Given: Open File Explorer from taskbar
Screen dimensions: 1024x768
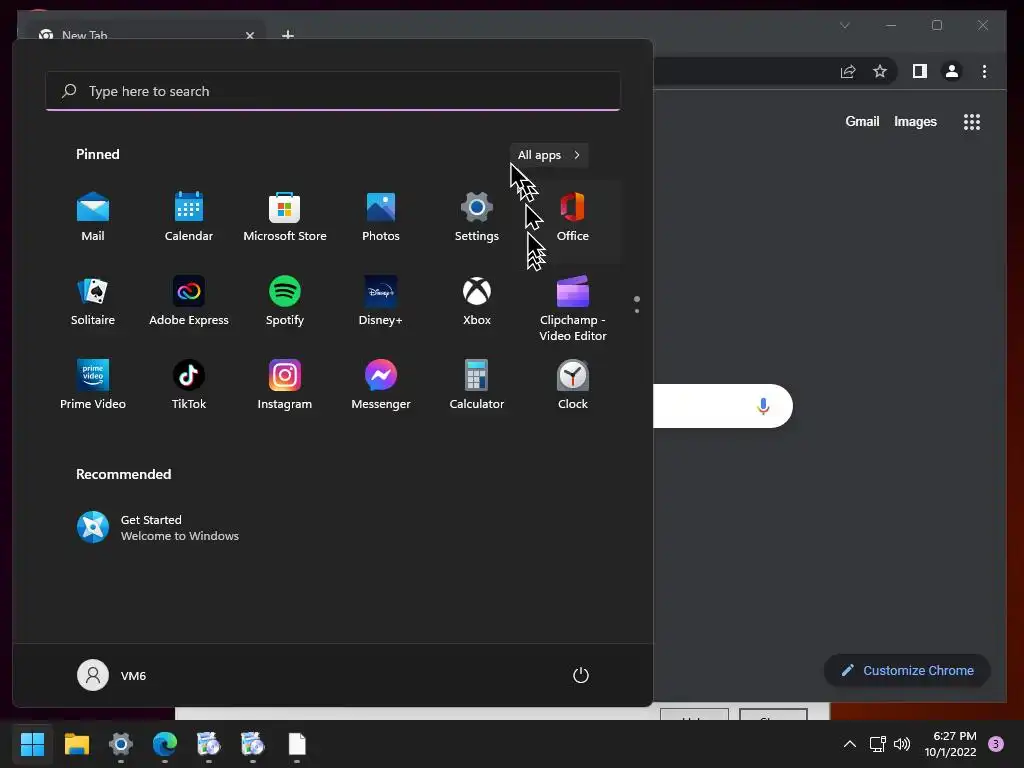Looking at the screenshot, I should [x=76, y=744].
